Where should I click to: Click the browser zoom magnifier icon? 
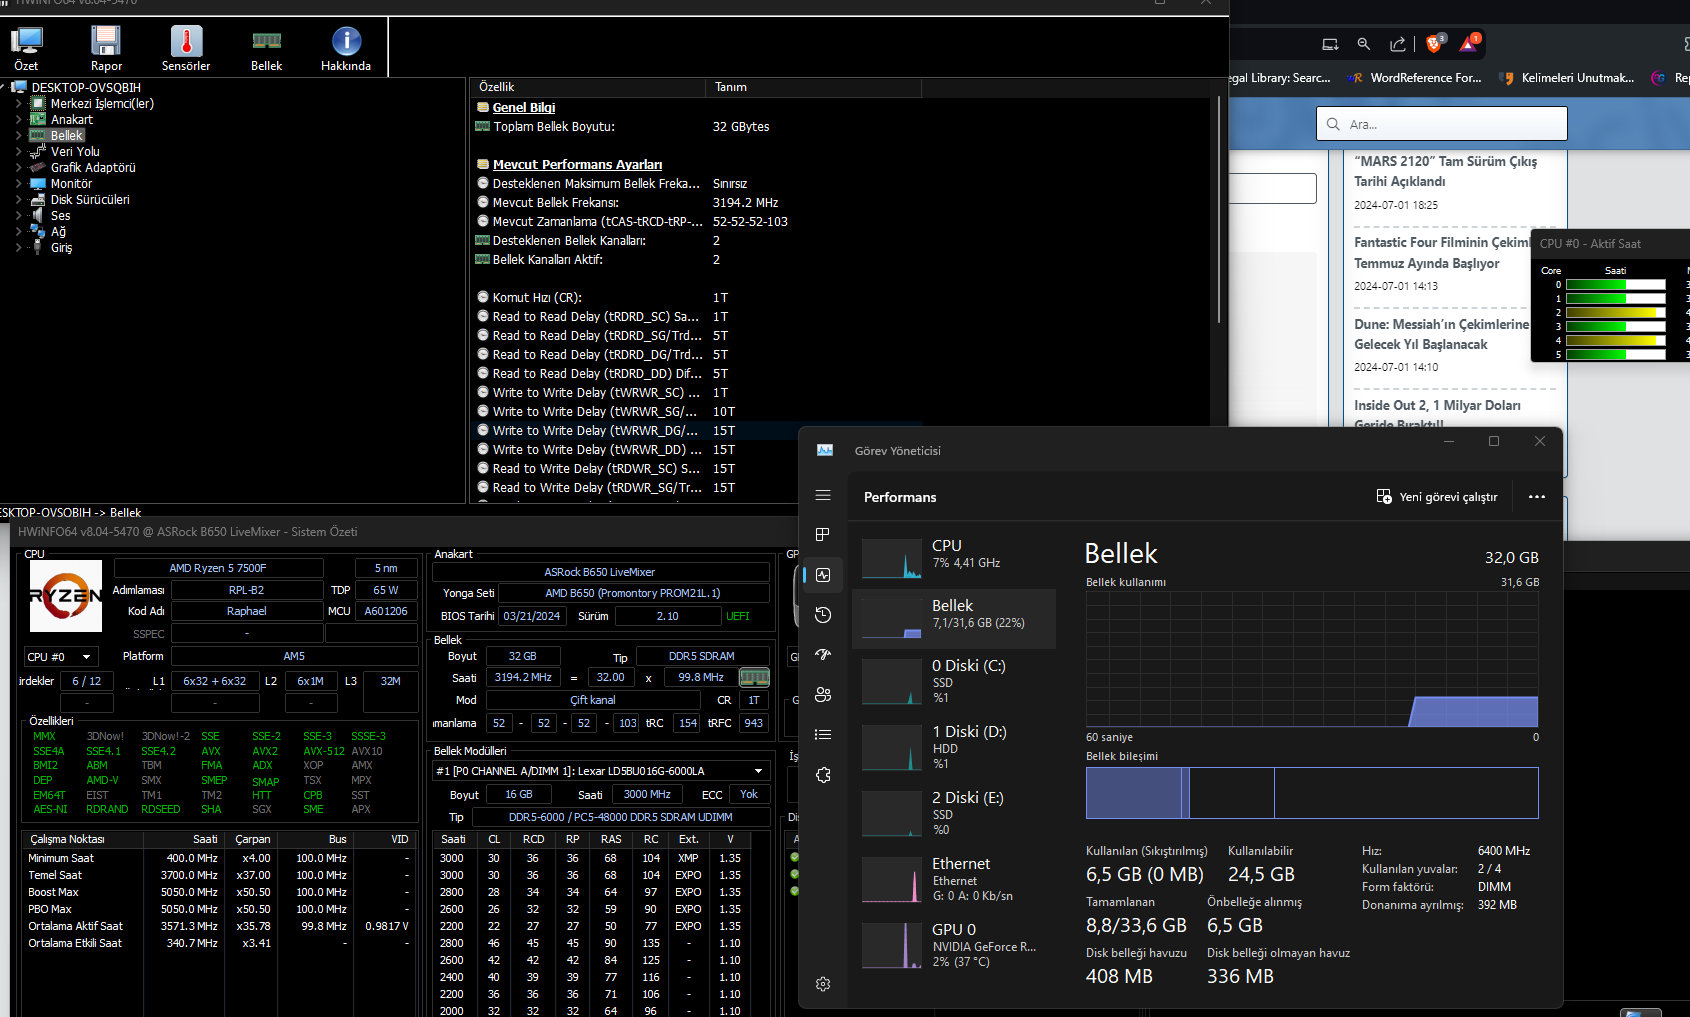pos(1364,44)
